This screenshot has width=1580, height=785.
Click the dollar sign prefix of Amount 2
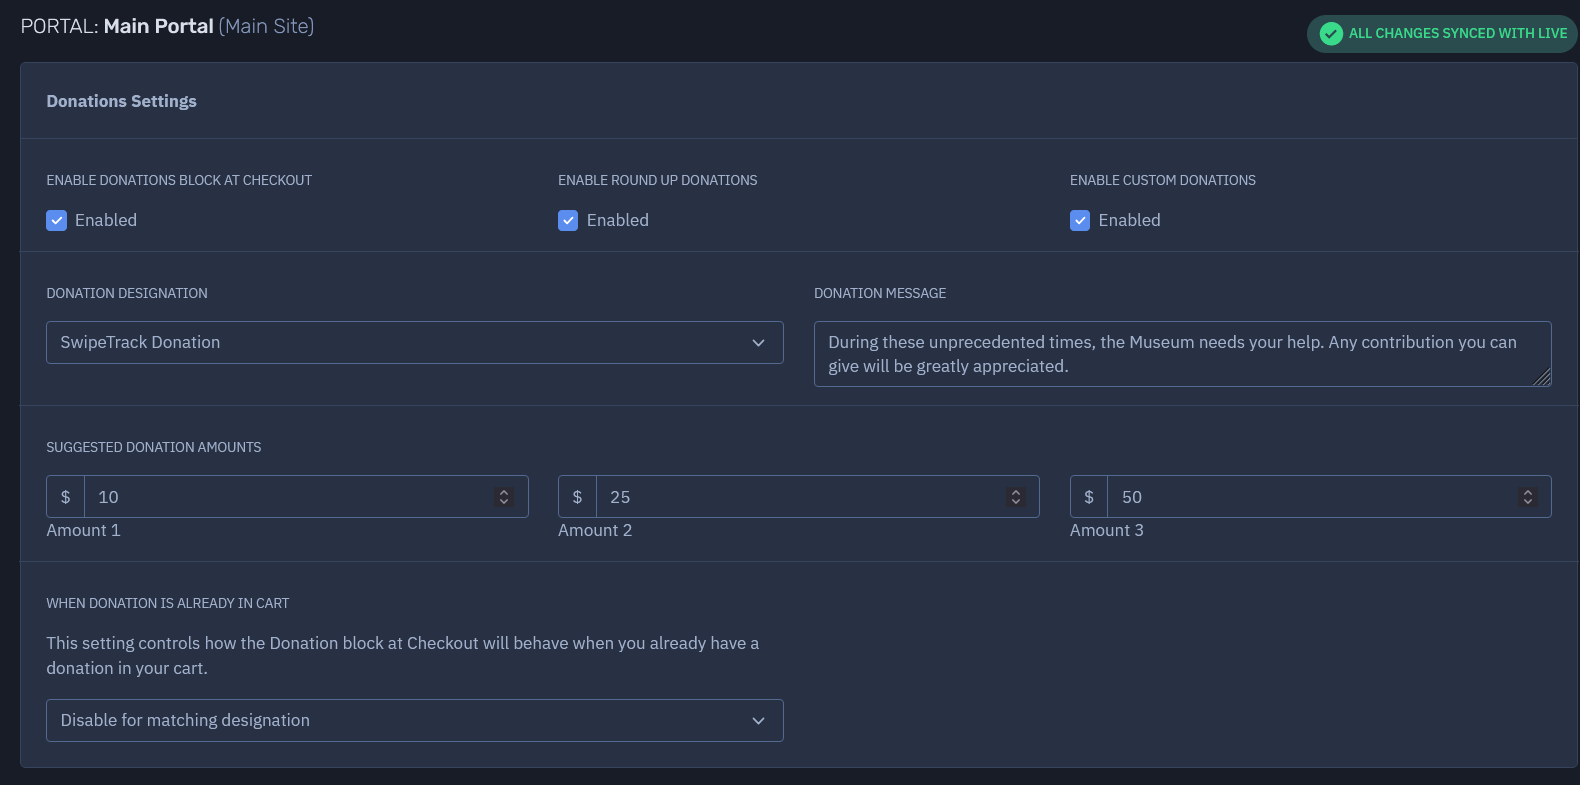(577, 497)
